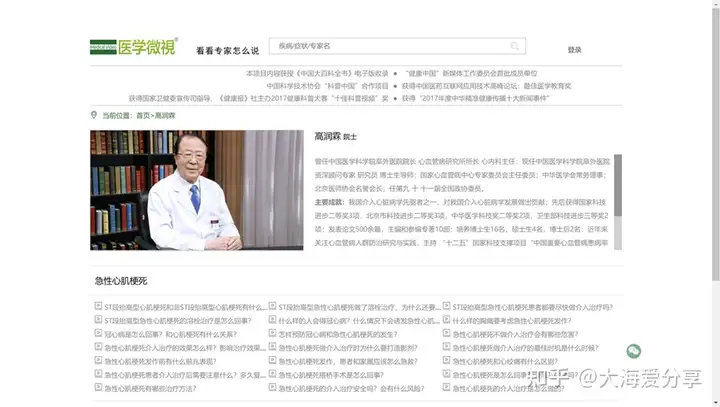The width and height of the screenshot is (720, 407).
Task: Open link 急性心肌梗死发作前有什么前兆表现
Action: [x=160, y=362]
